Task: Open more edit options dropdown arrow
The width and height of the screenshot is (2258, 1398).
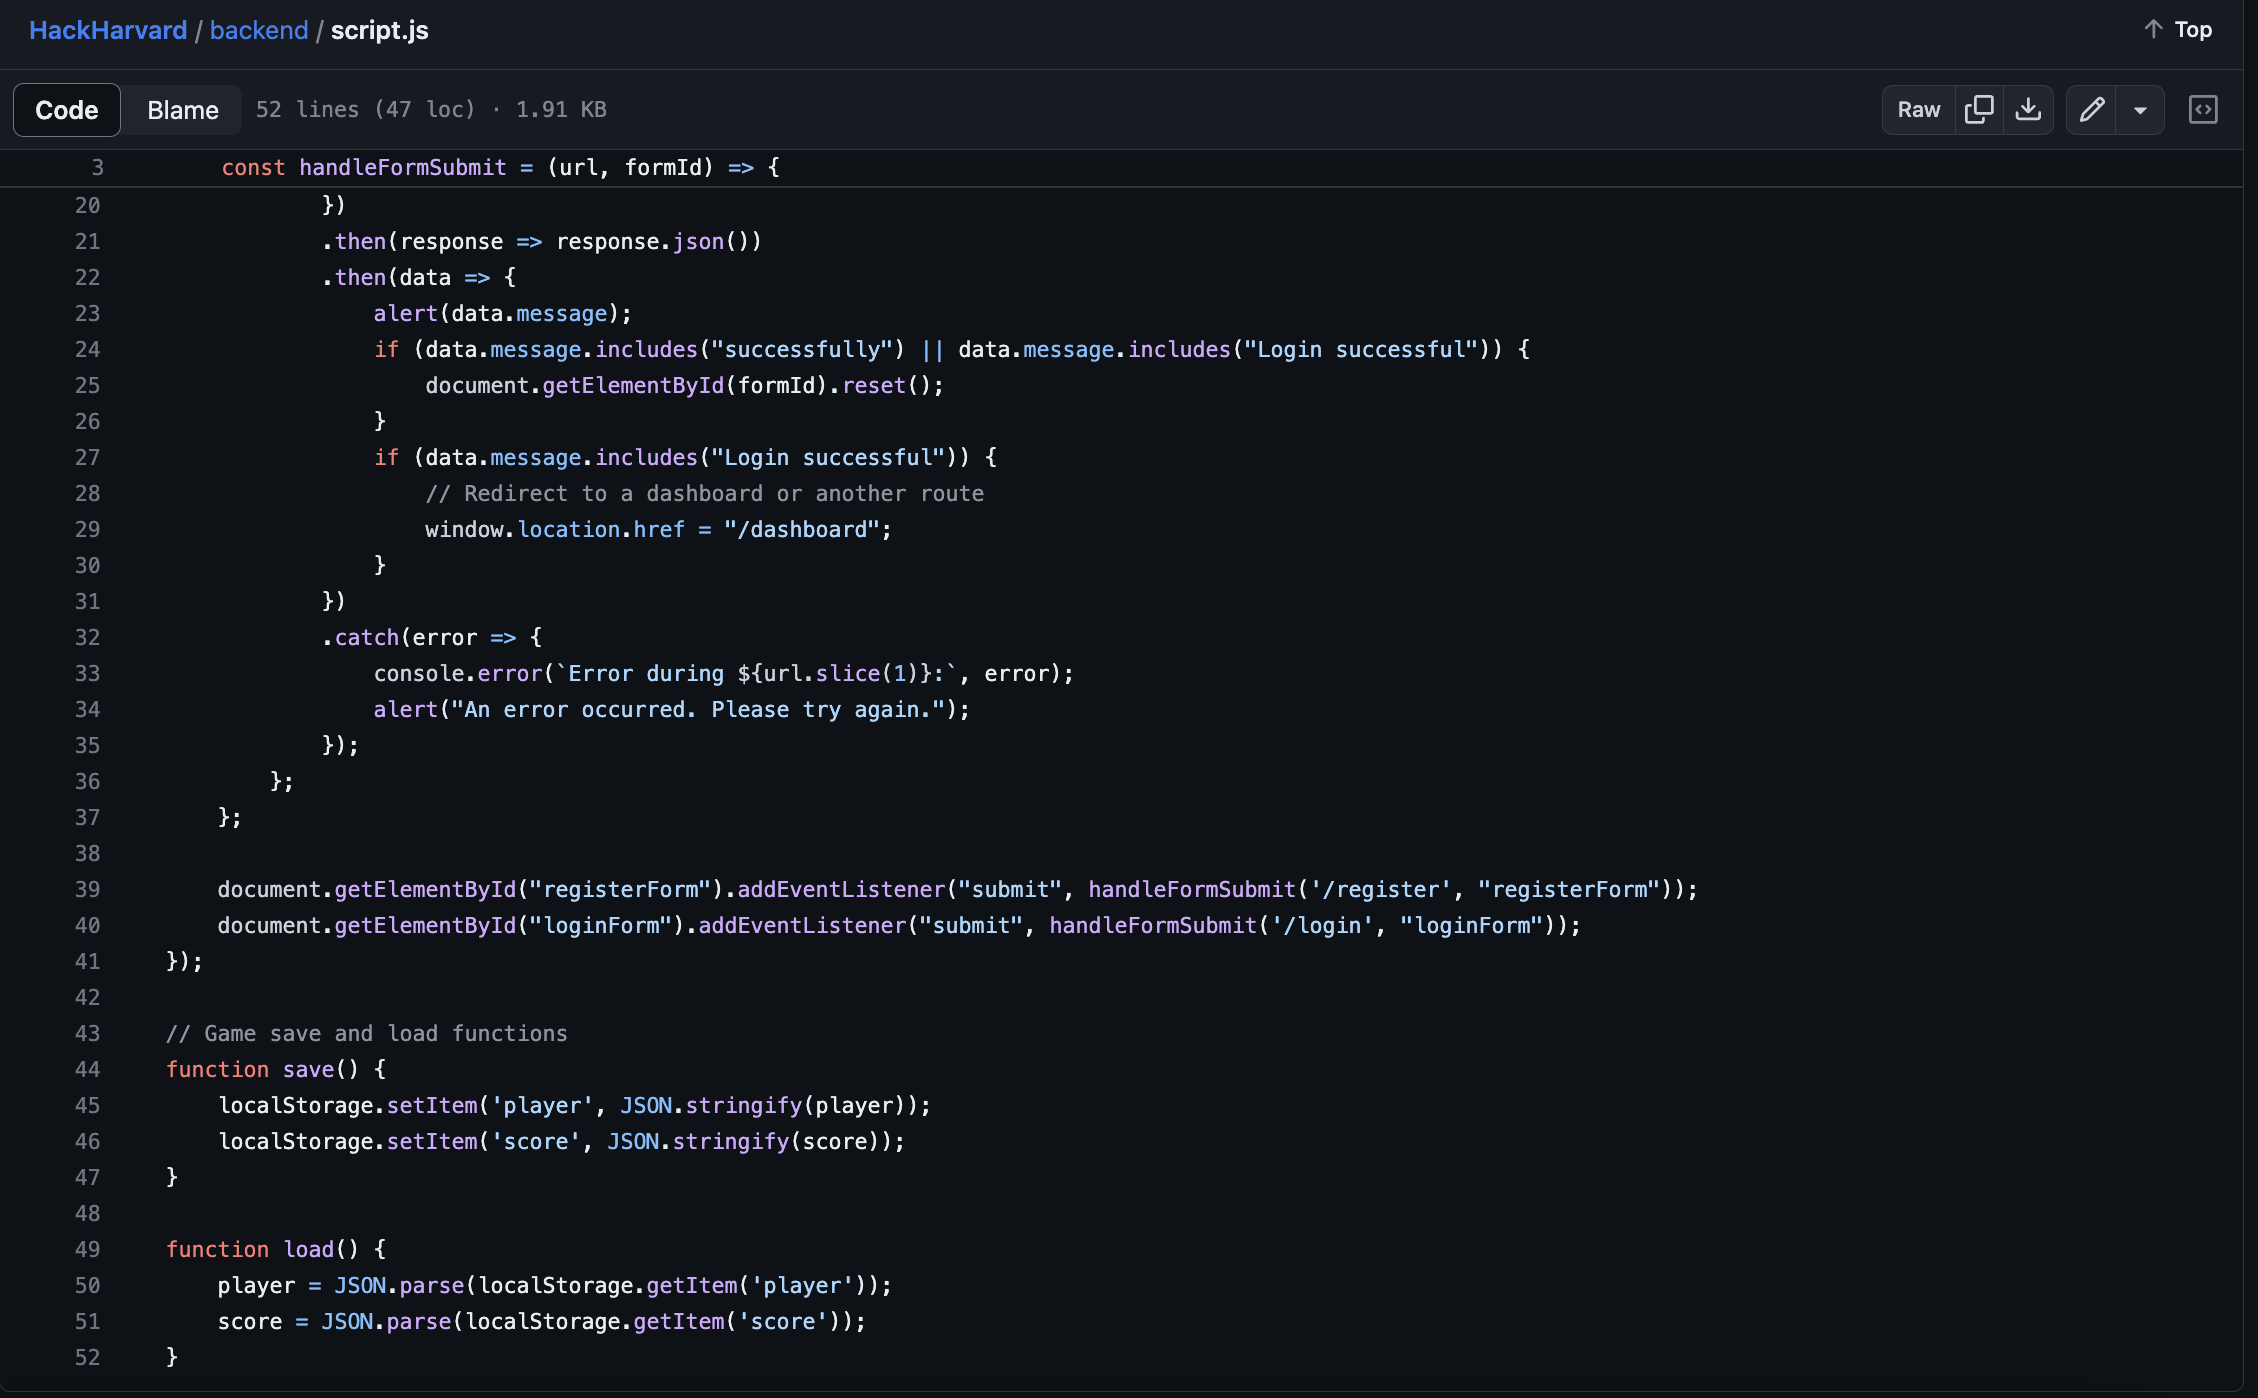Action: pos(2140,110)
